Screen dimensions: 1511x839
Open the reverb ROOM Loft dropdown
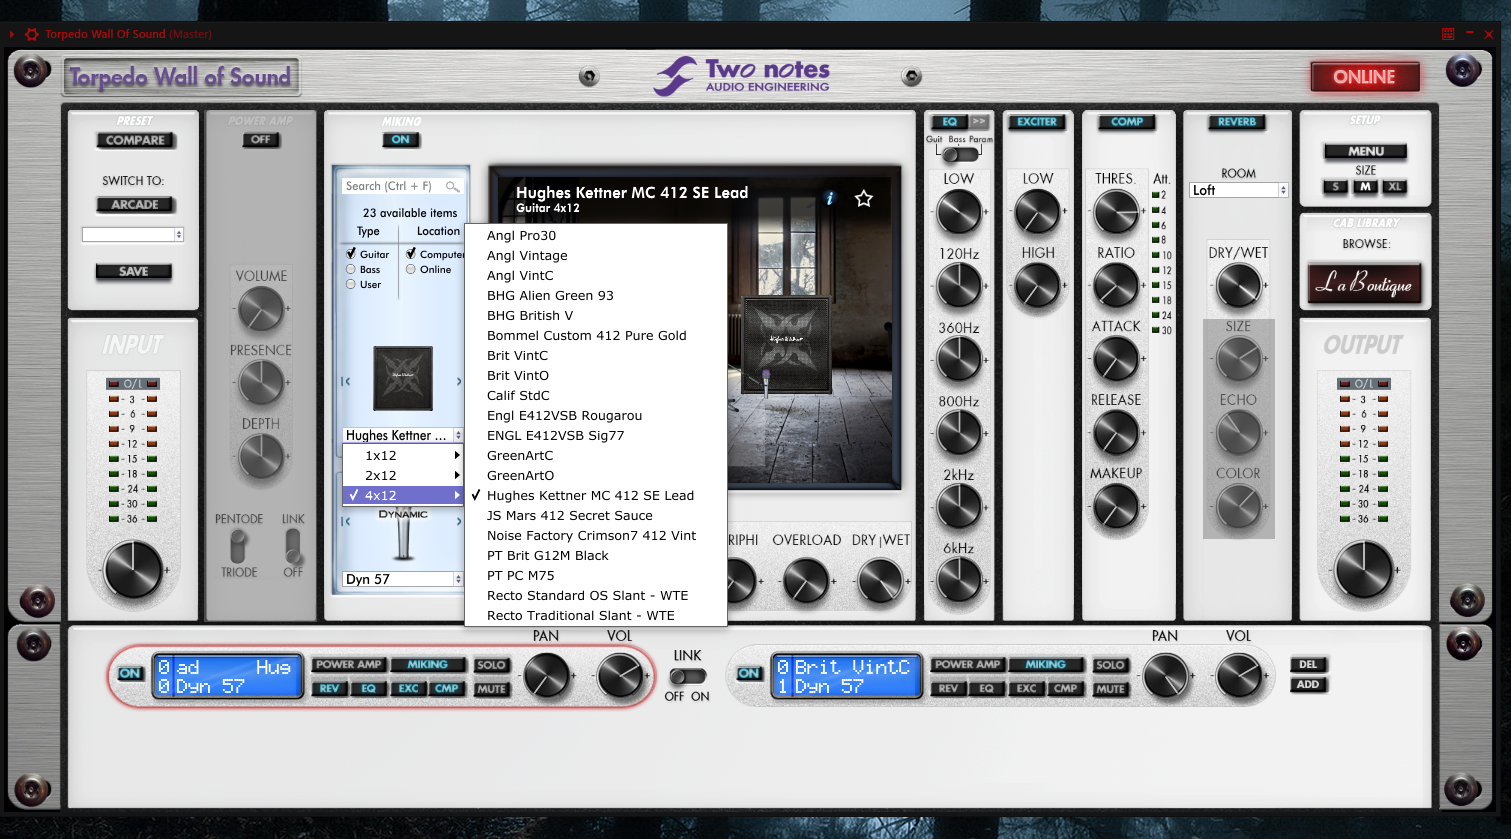point(1238,190)
